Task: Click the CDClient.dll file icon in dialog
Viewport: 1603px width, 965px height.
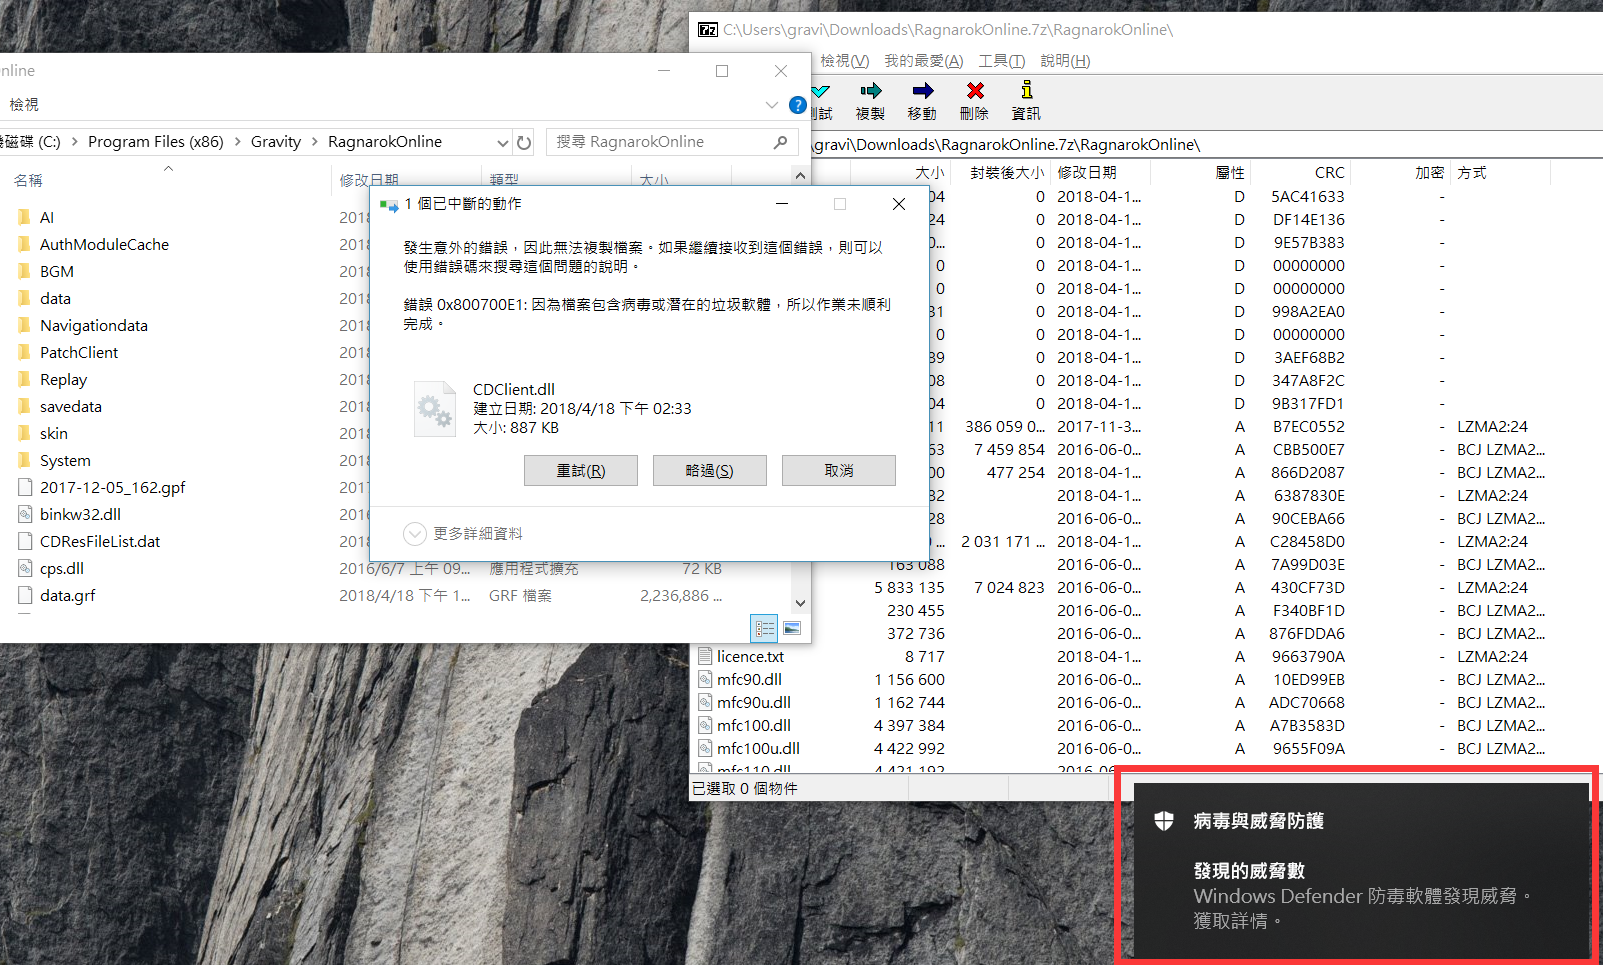Action: (x=434, y=409)
